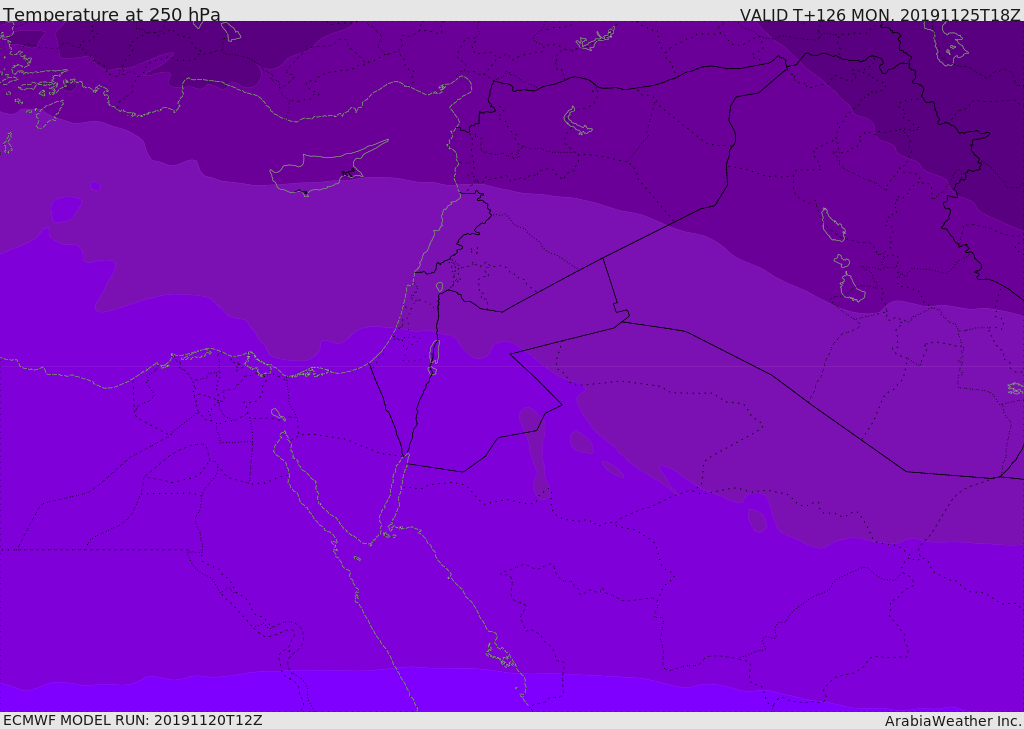This screenshot has height=729, width=1024.
Task: Click Lake Tharthar in Iraq
Action: pos(832,224)
